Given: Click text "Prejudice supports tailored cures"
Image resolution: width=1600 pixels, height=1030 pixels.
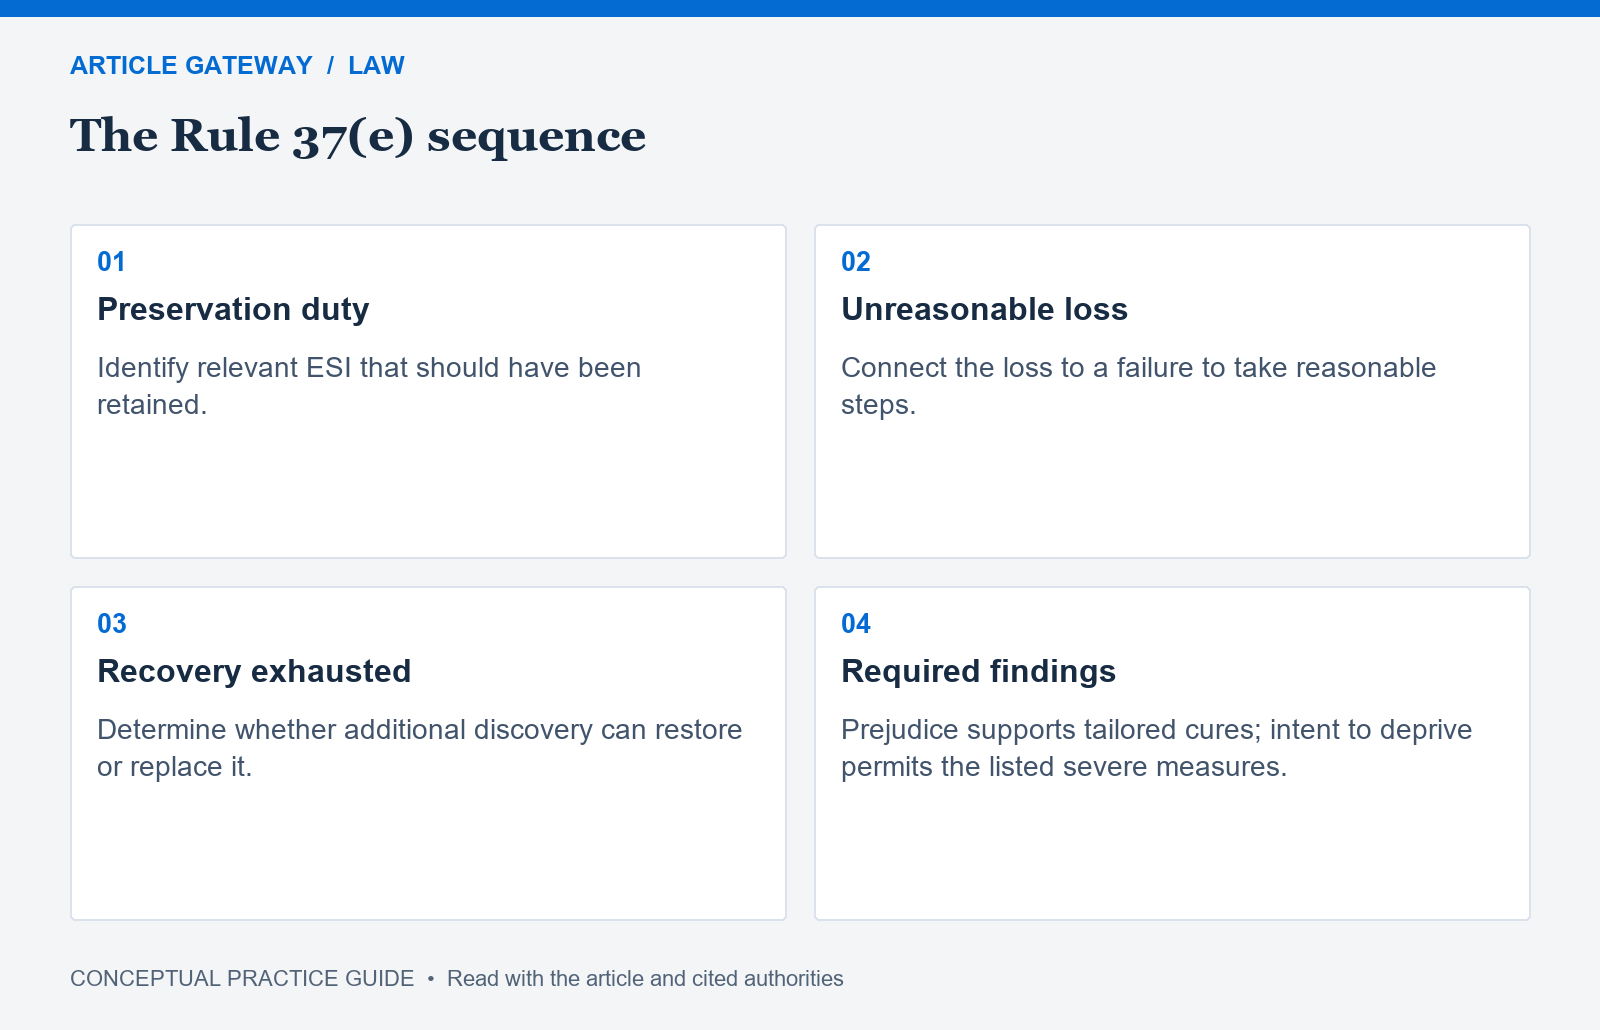Looking at the screenshot, I should 1049,730.
